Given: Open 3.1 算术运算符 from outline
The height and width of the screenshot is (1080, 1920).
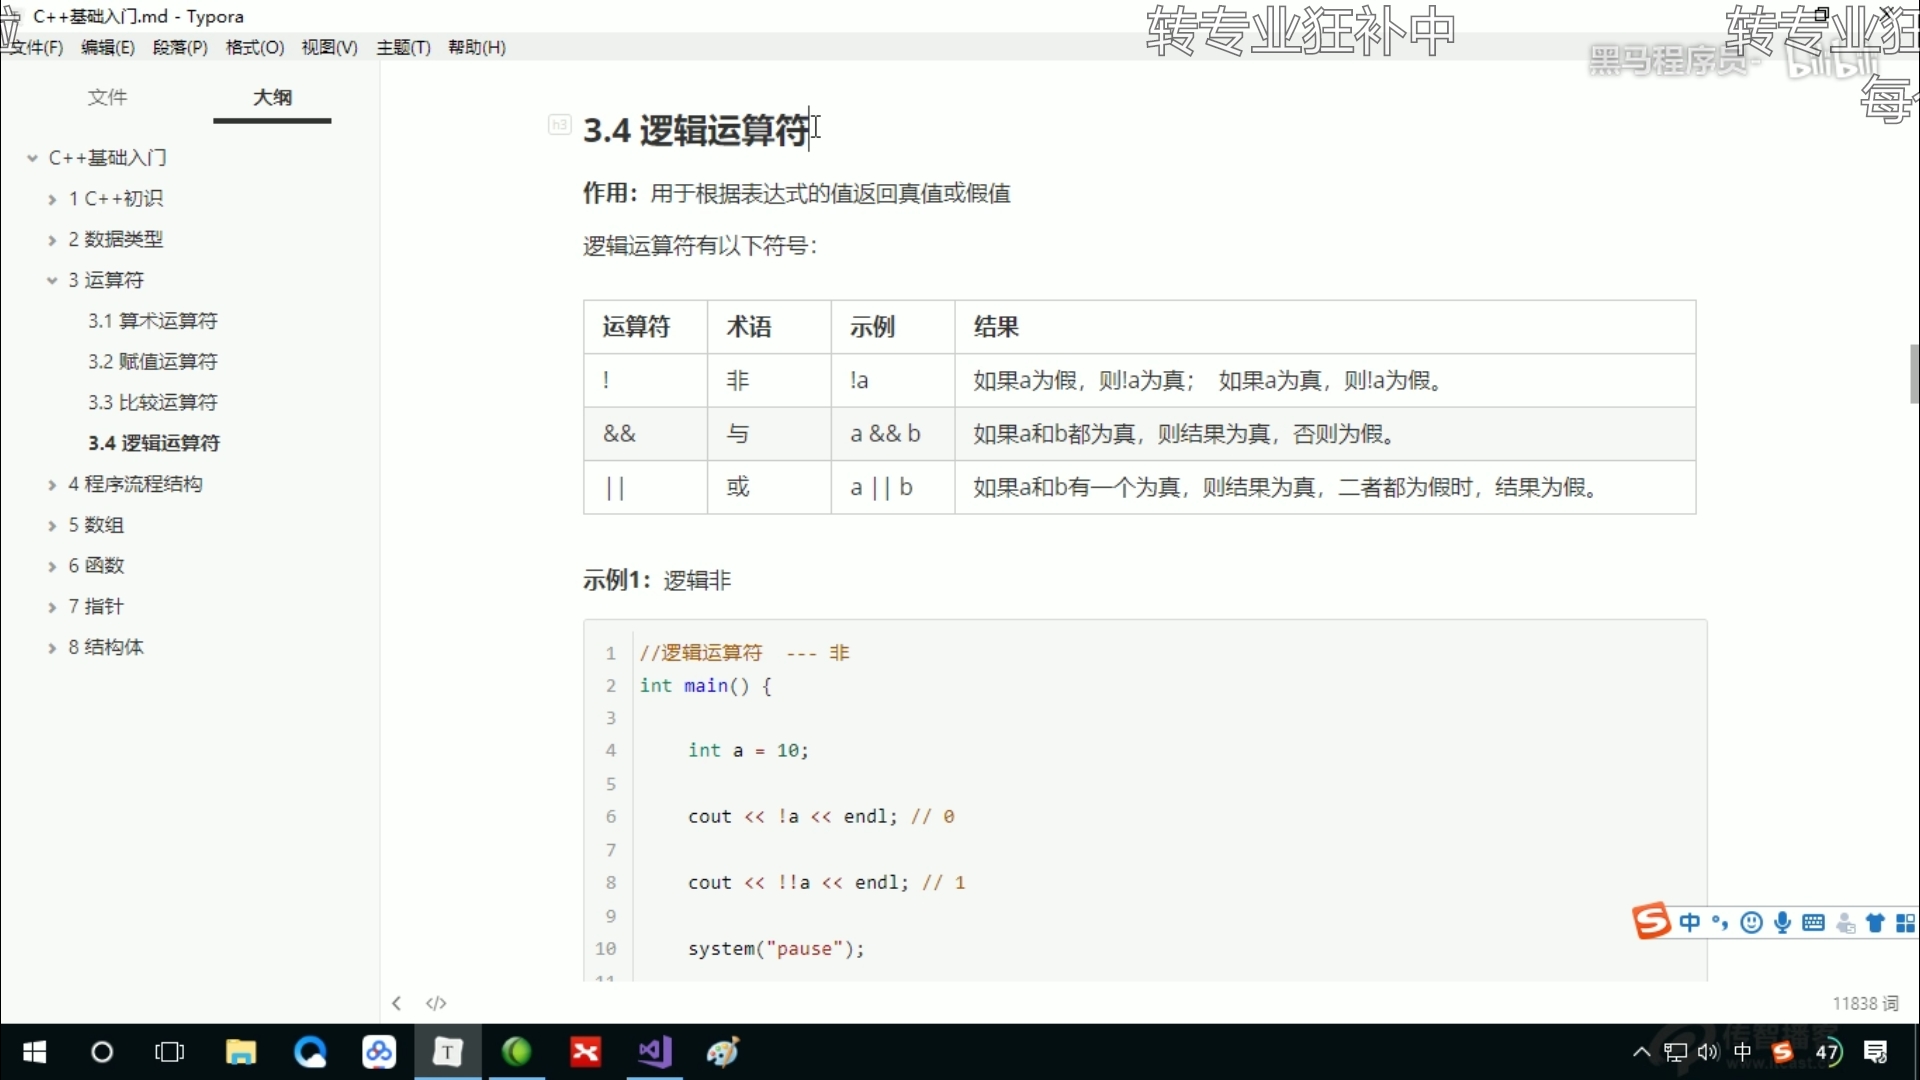Looking at the screenshot, I should point(153,320).
